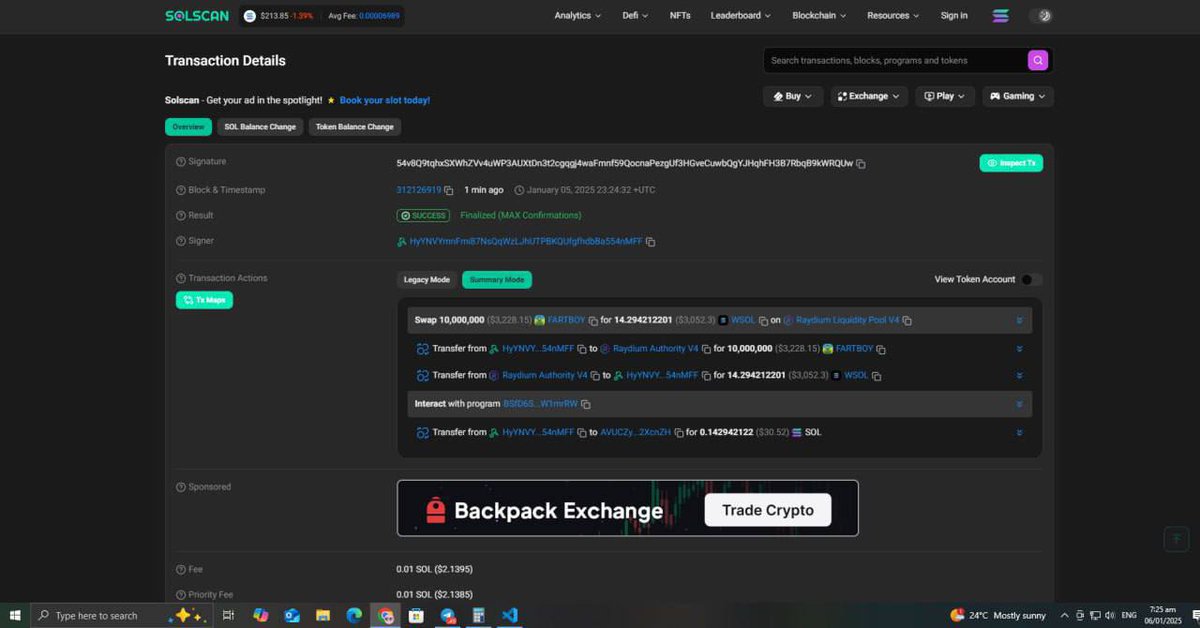Open help for Signer field
The height and width of the screenshot is (628, 1200).
(181, 241)
